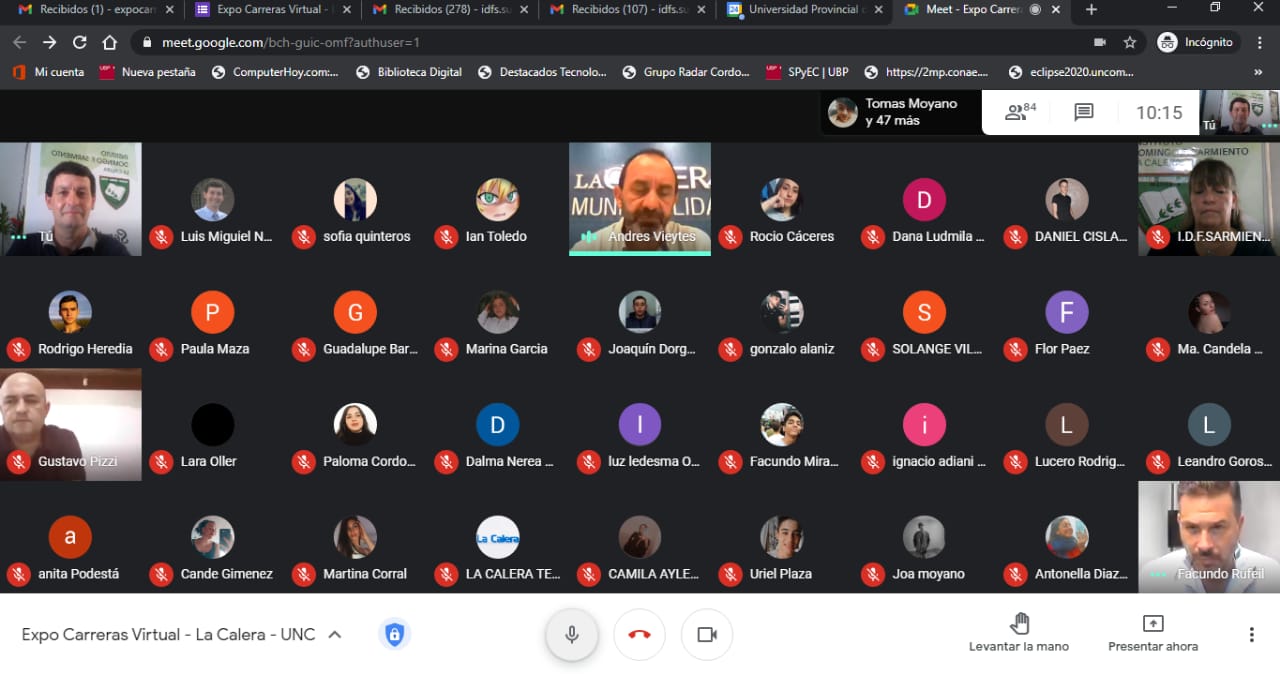Click the Presentar ahora screen share icon
The image size is (1280, 674).
[x=1153, y=624]
